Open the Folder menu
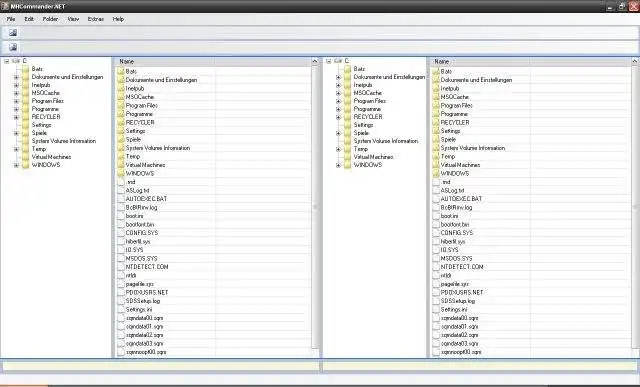Screen dimensions: 640x387 coord(50,19)
